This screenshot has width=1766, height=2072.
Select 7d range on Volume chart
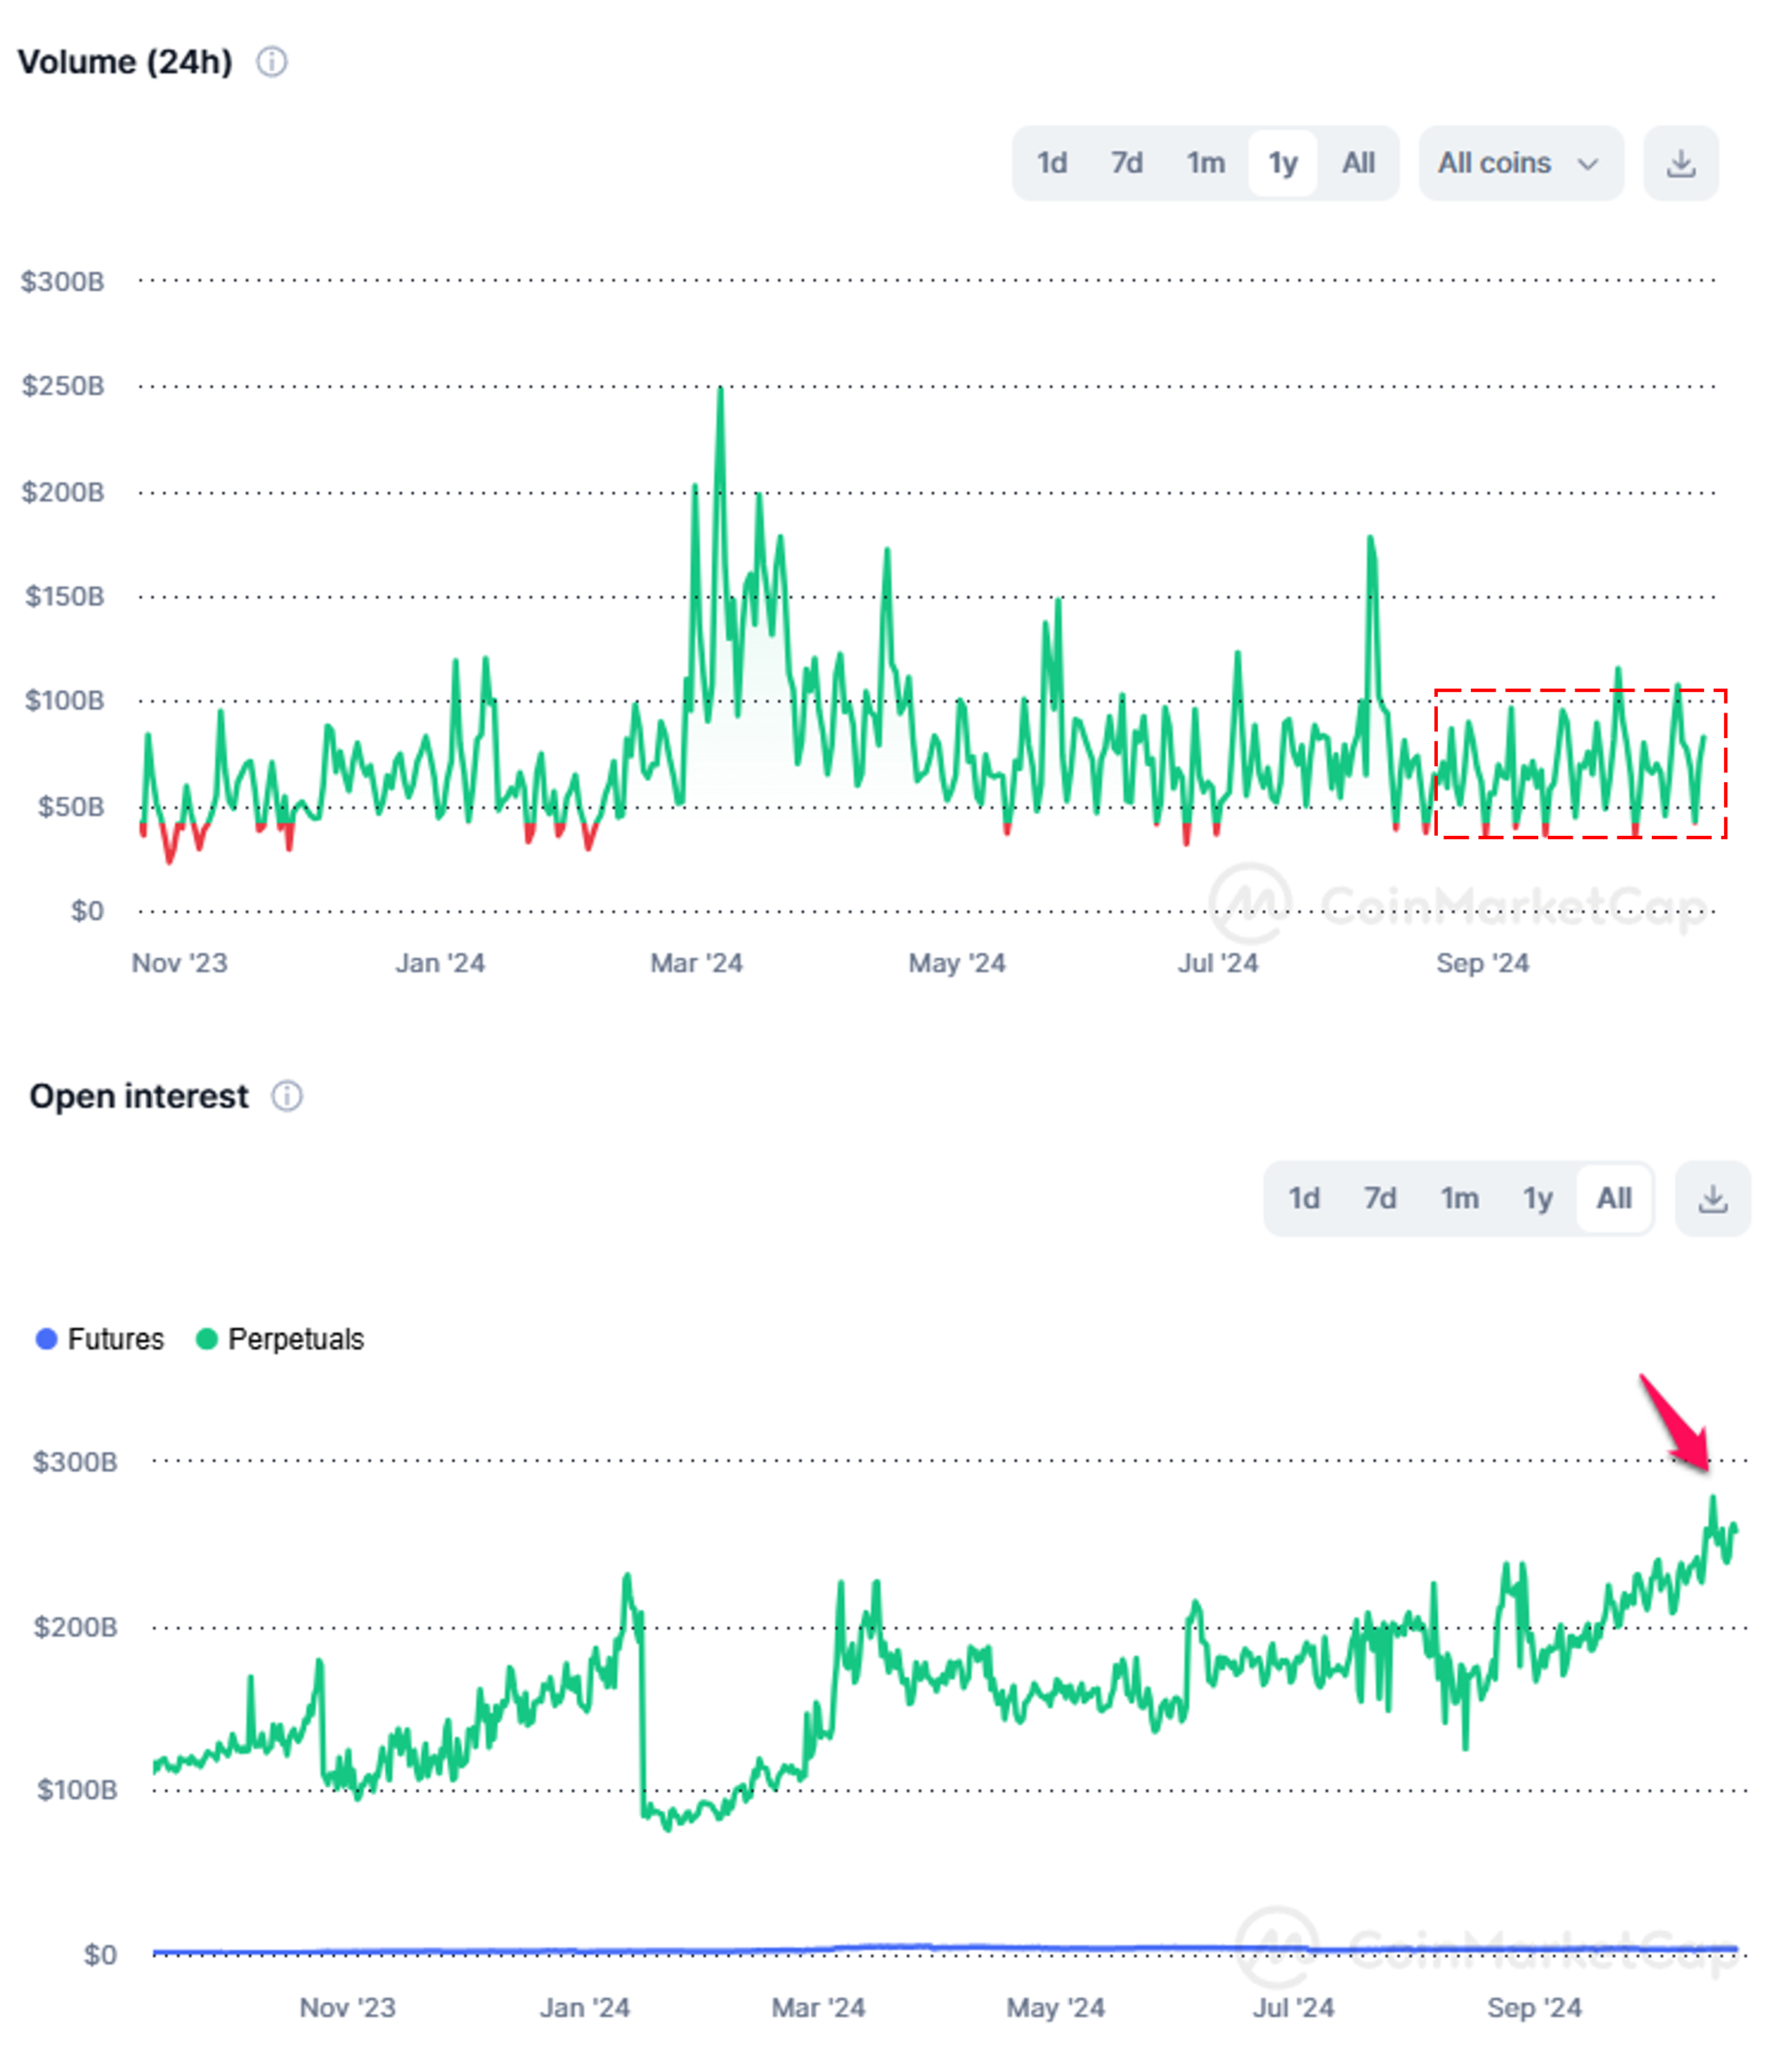click(1126, 163)
